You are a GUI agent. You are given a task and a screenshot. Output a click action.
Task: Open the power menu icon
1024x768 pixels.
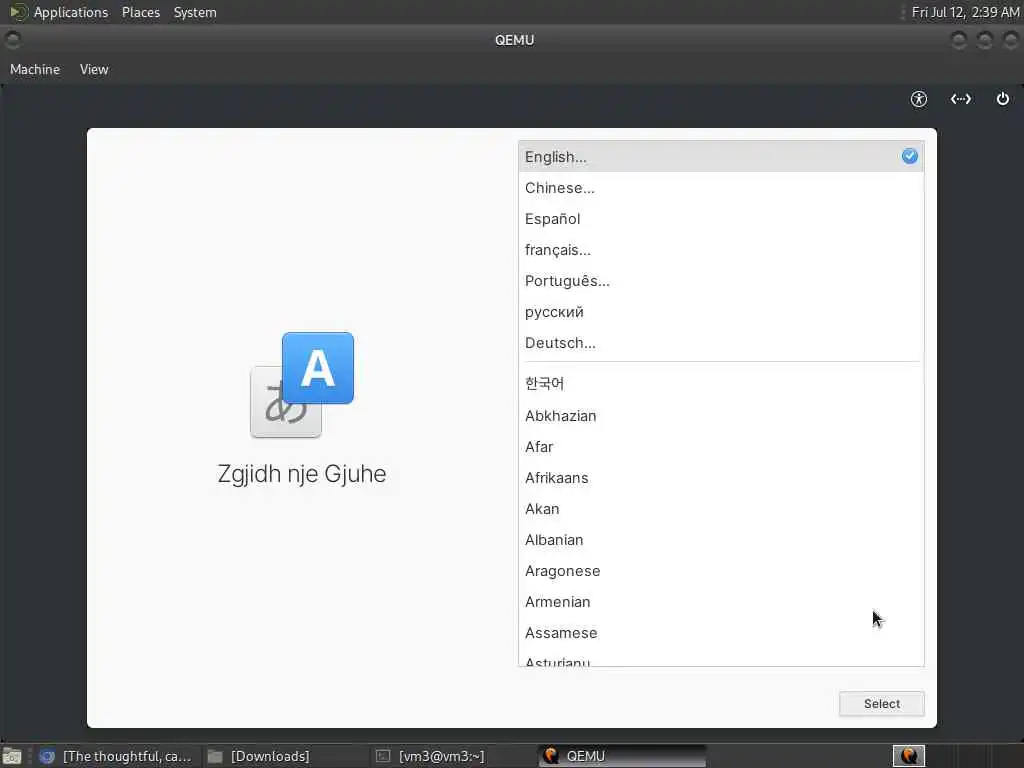1002,99
